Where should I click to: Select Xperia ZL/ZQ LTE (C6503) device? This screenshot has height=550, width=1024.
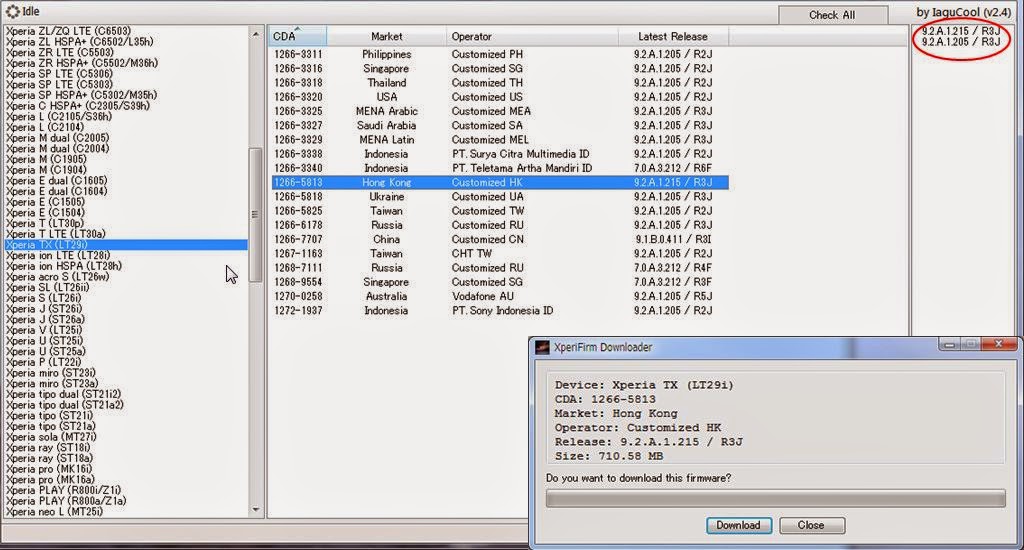(x=69, y=31)
